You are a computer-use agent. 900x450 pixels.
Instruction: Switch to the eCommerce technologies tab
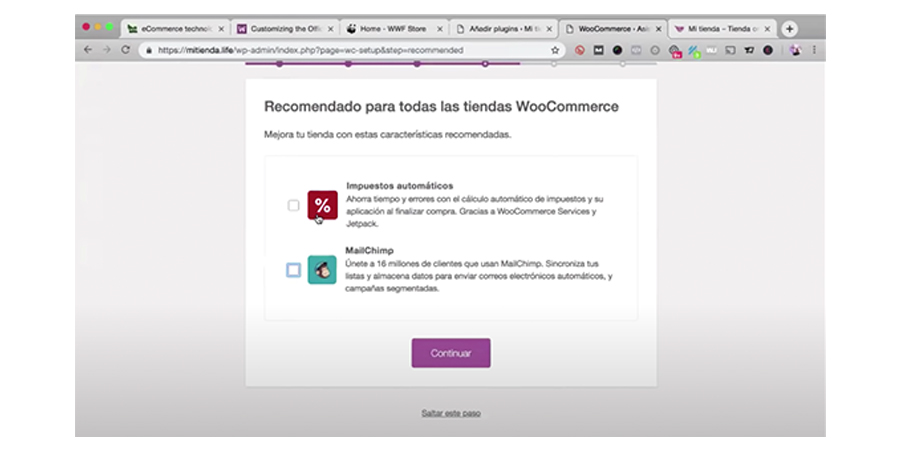[x=173, y=29]
